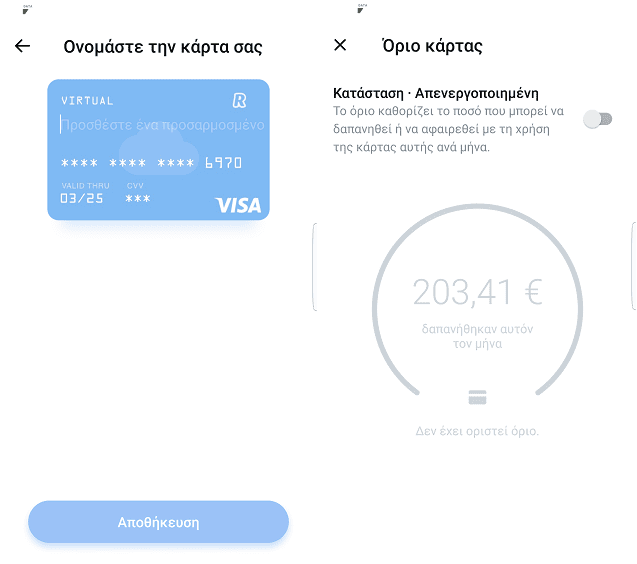Click the status icon above the back arrow
Viewport: 637px width, 564px height.
tap(27, 9)
